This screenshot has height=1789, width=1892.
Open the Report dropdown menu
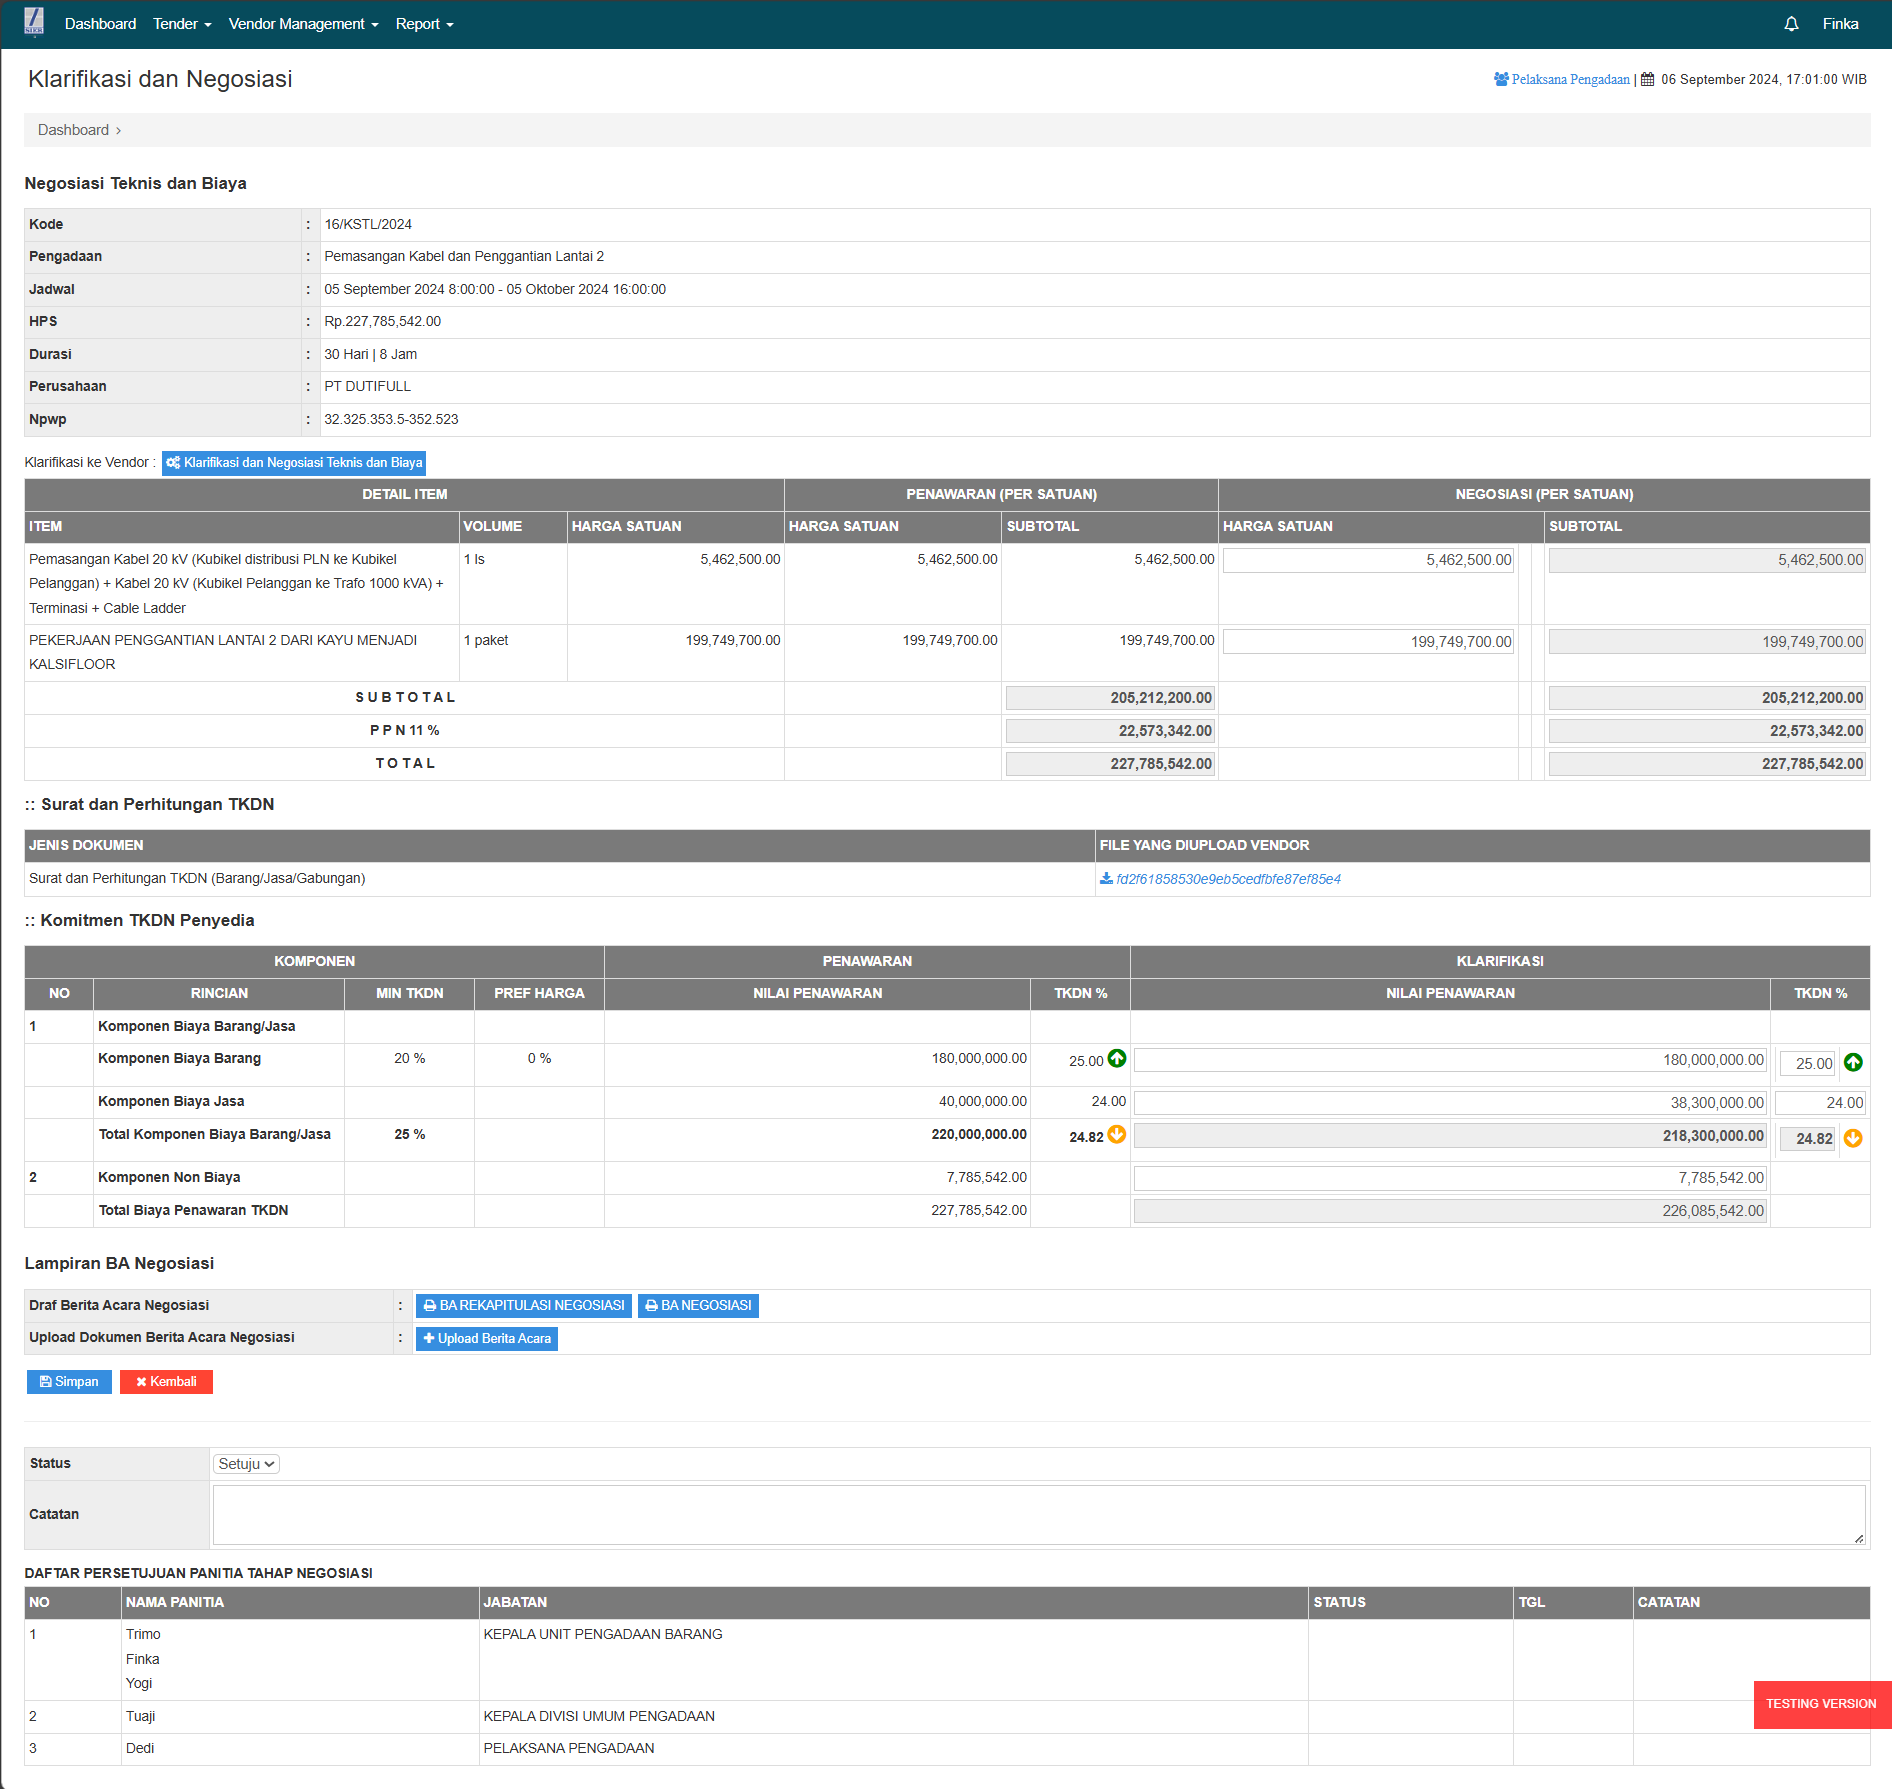pos(424,24)
